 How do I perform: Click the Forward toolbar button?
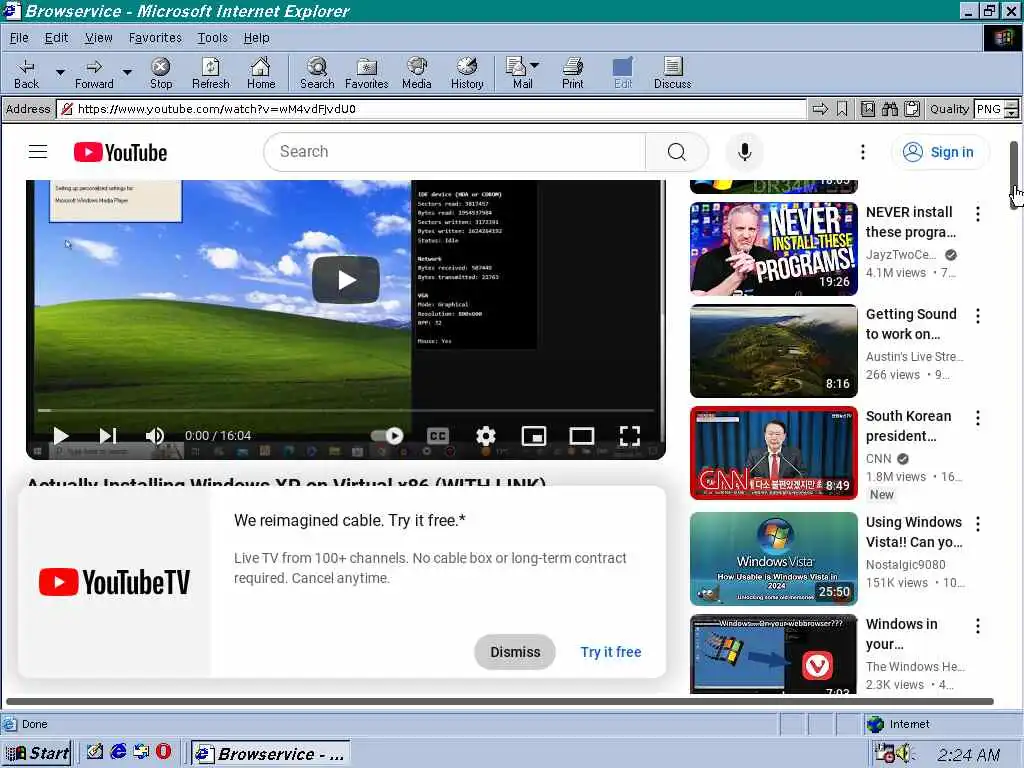point(94,73)
